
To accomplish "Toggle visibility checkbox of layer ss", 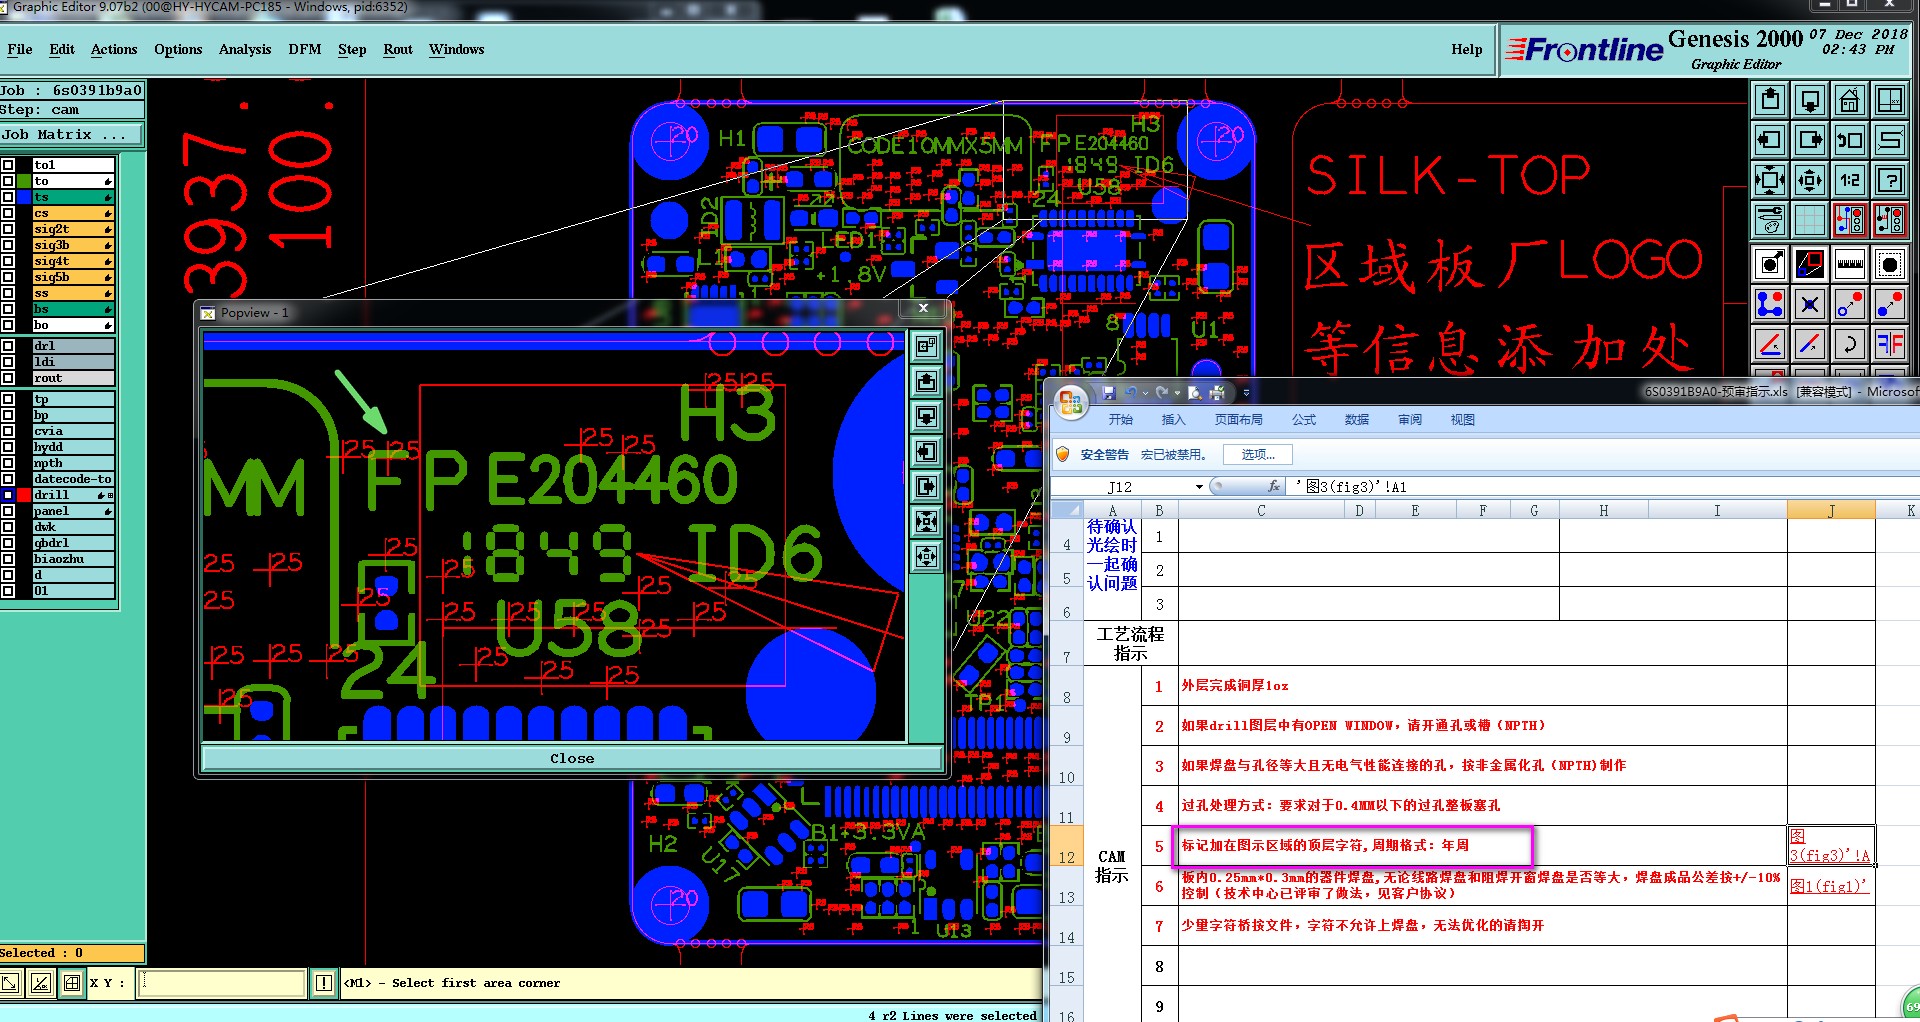I will pos(7,293).
